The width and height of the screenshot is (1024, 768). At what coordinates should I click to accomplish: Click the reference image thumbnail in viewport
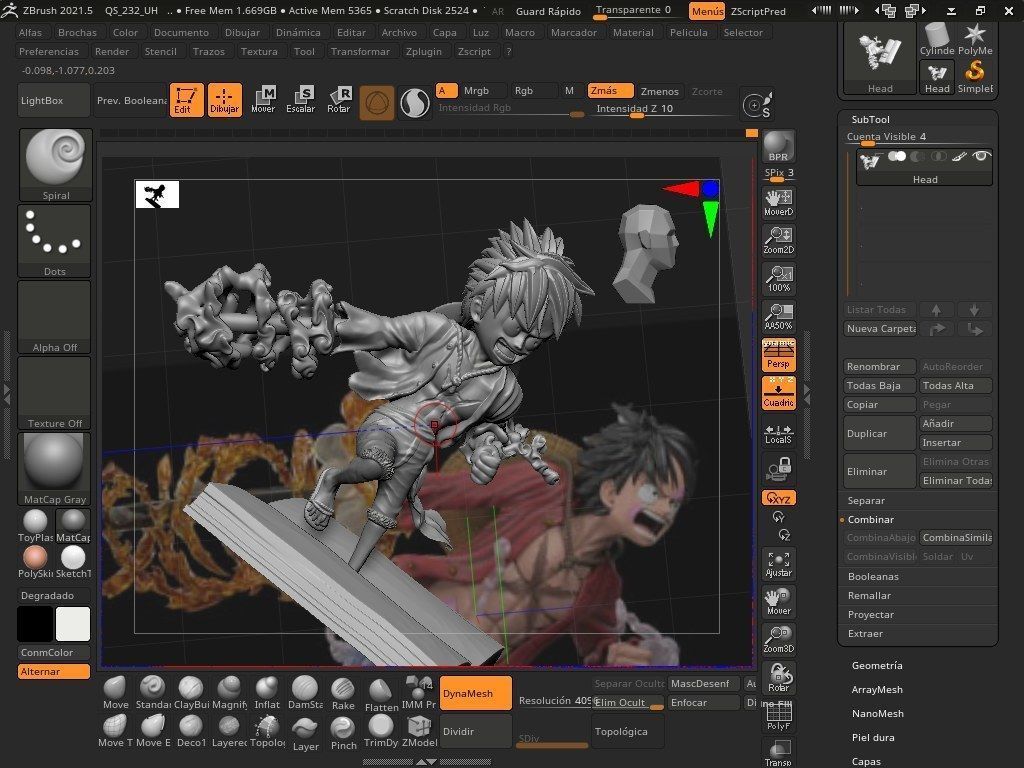157,195
